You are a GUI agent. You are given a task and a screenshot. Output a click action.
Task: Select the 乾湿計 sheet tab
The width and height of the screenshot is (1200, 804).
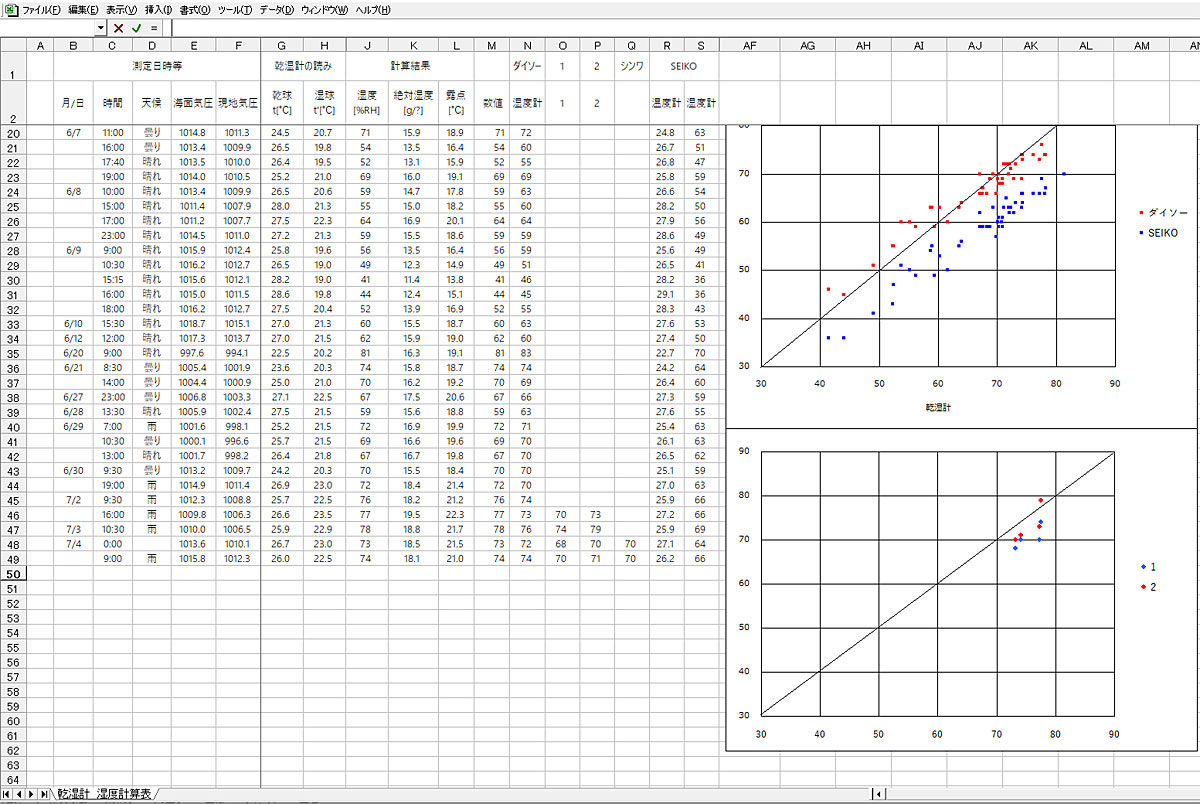tap(73, 794)
